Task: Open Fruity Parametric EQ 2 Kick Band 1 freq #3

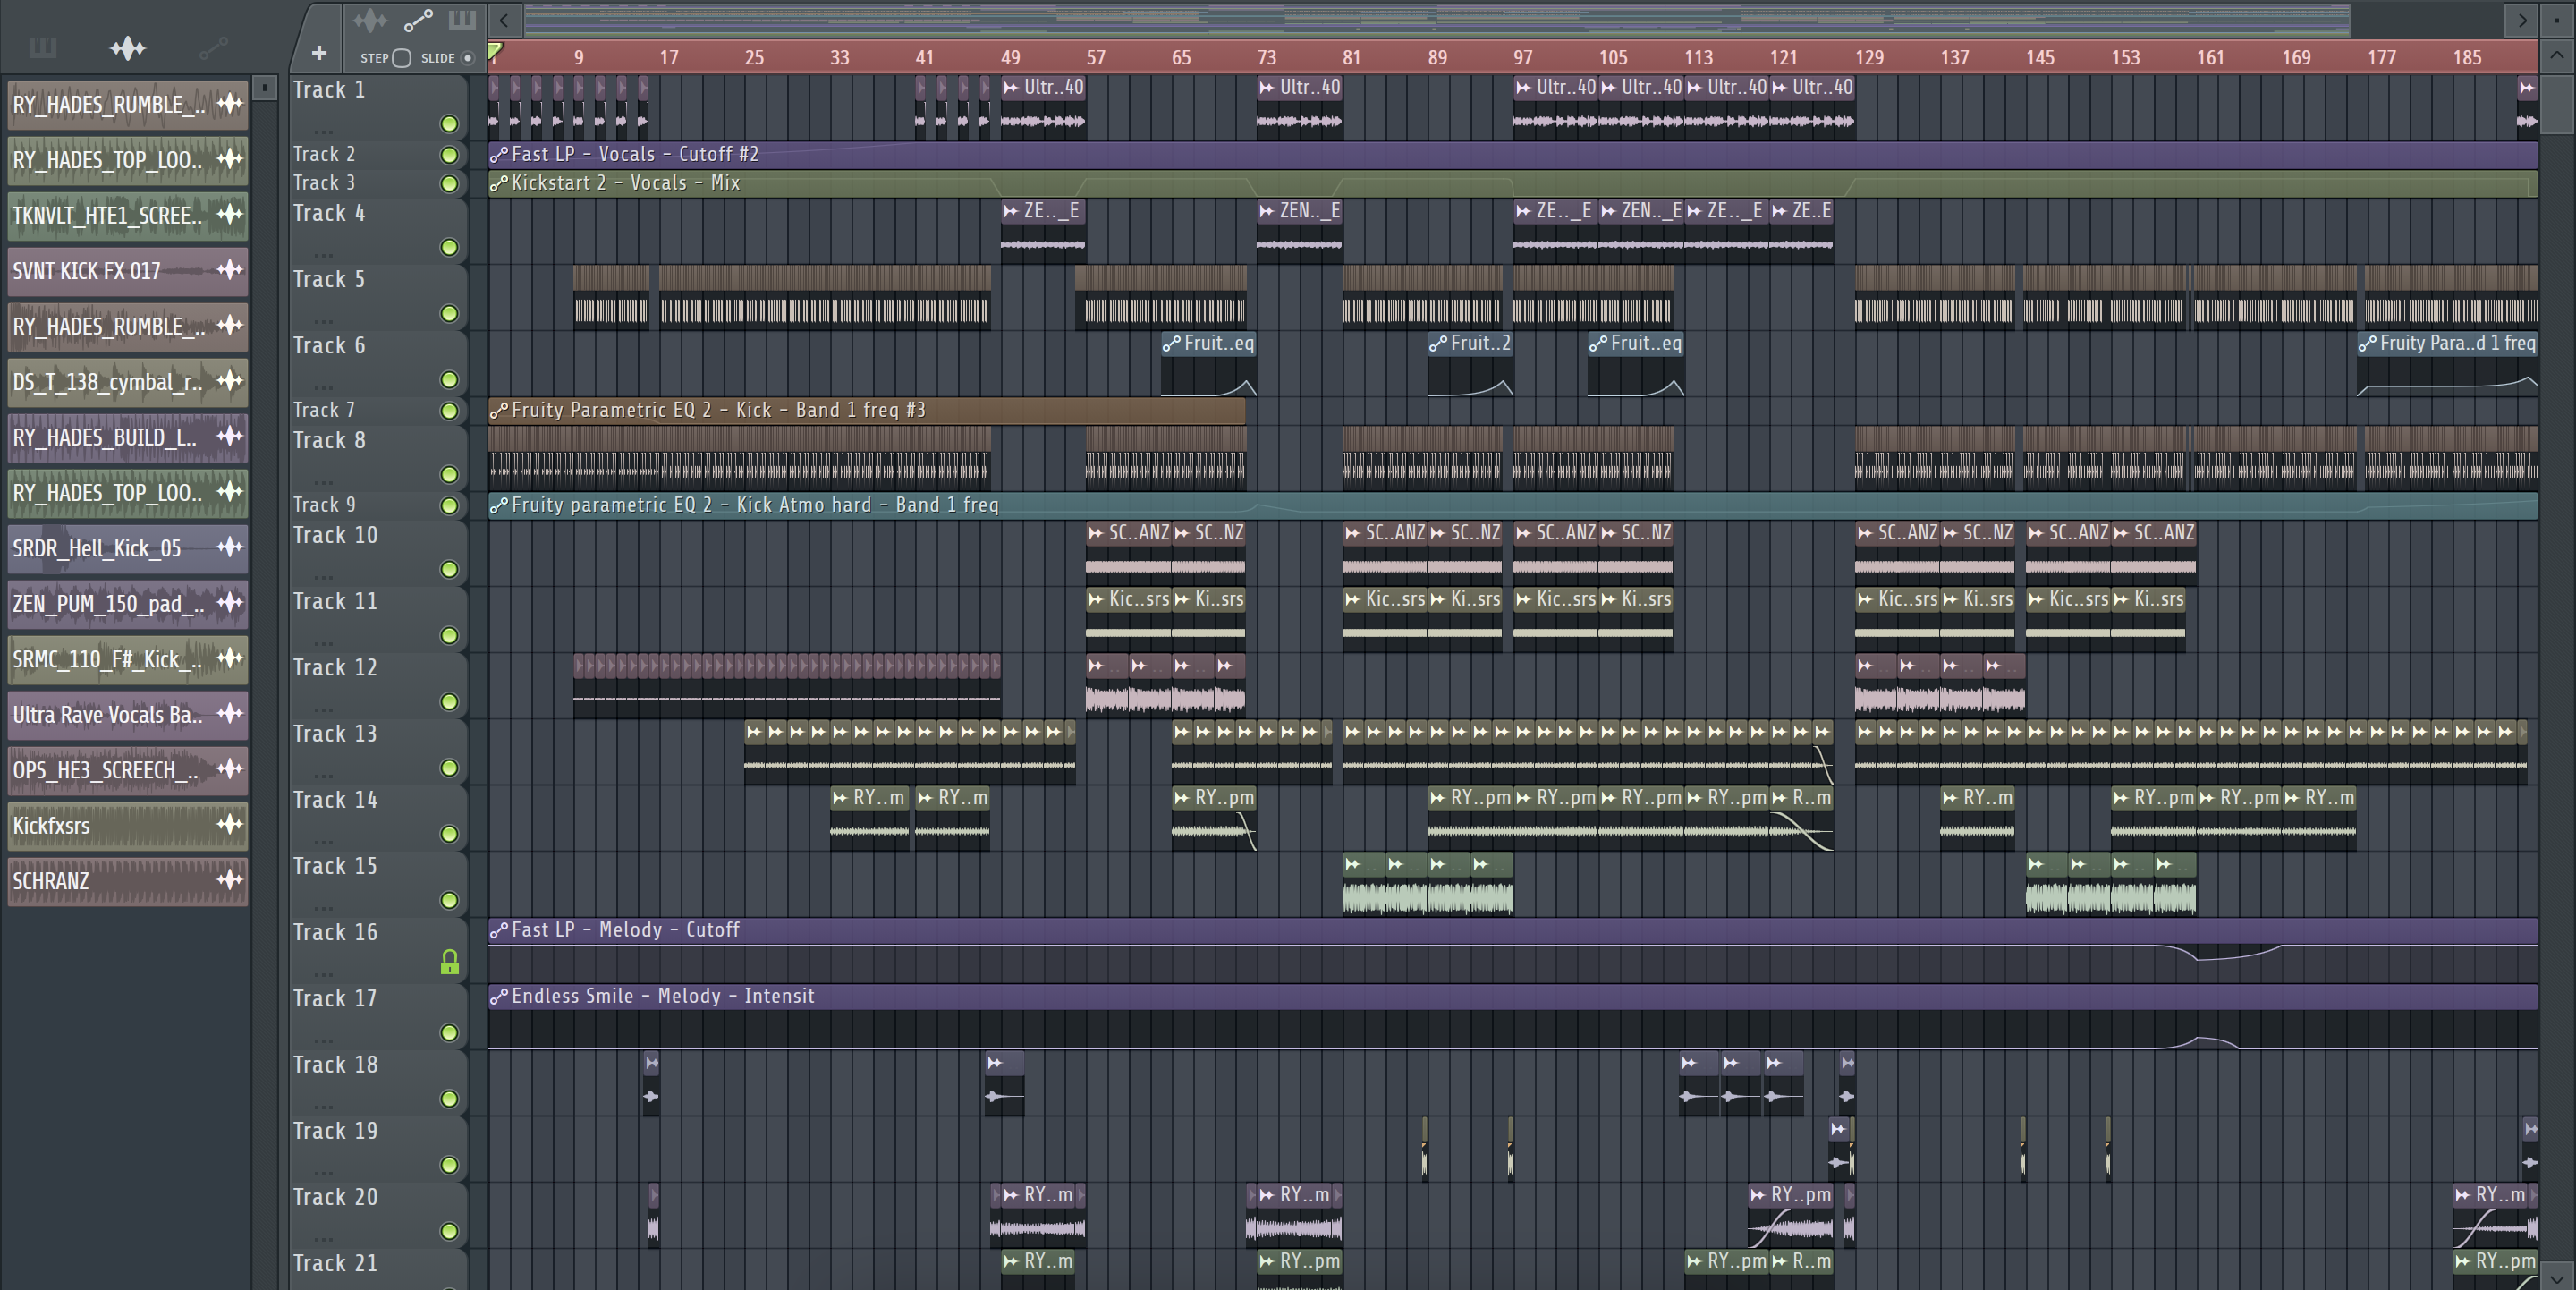Action: pyautogui.click(x=867, y=410)
